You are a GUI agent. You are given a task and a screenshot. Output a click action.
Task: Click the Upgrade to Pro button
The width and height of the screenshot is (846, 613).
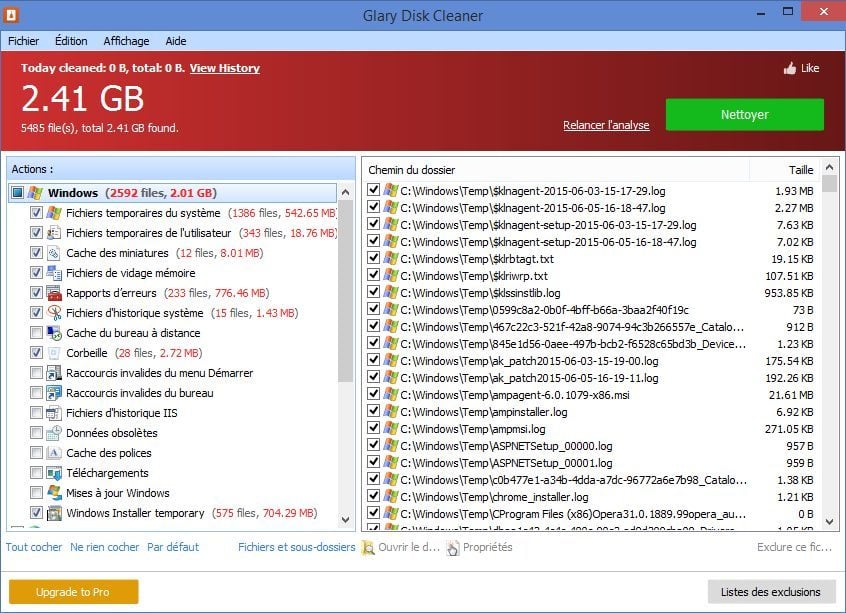74,592
